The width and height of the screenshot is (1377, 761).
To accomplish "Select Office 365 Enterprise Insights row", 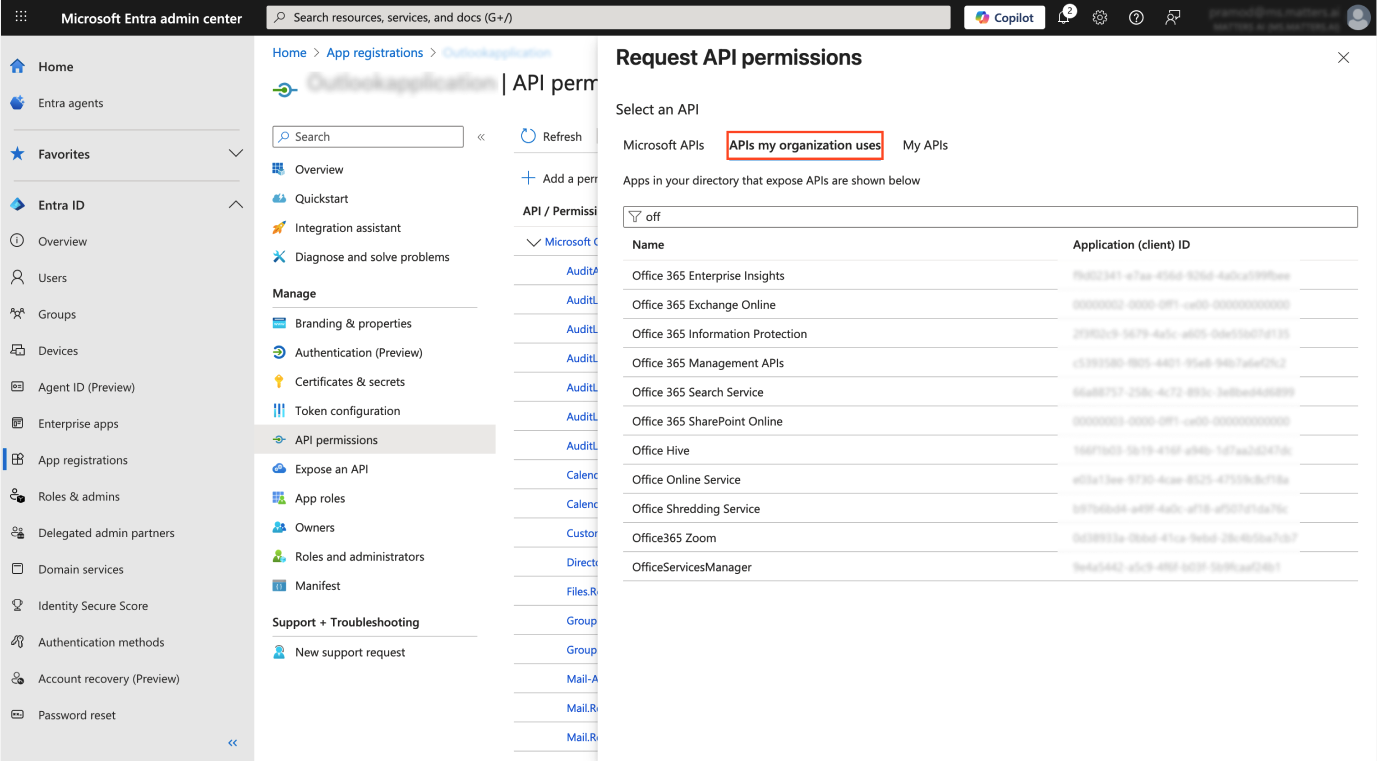I will (990, 276).
